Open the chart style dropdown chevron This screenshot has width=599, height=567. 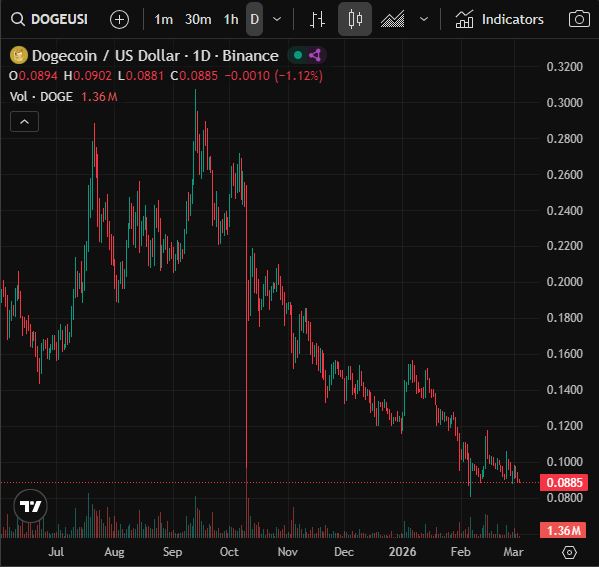pyautogui.click(x=424, y=19)
